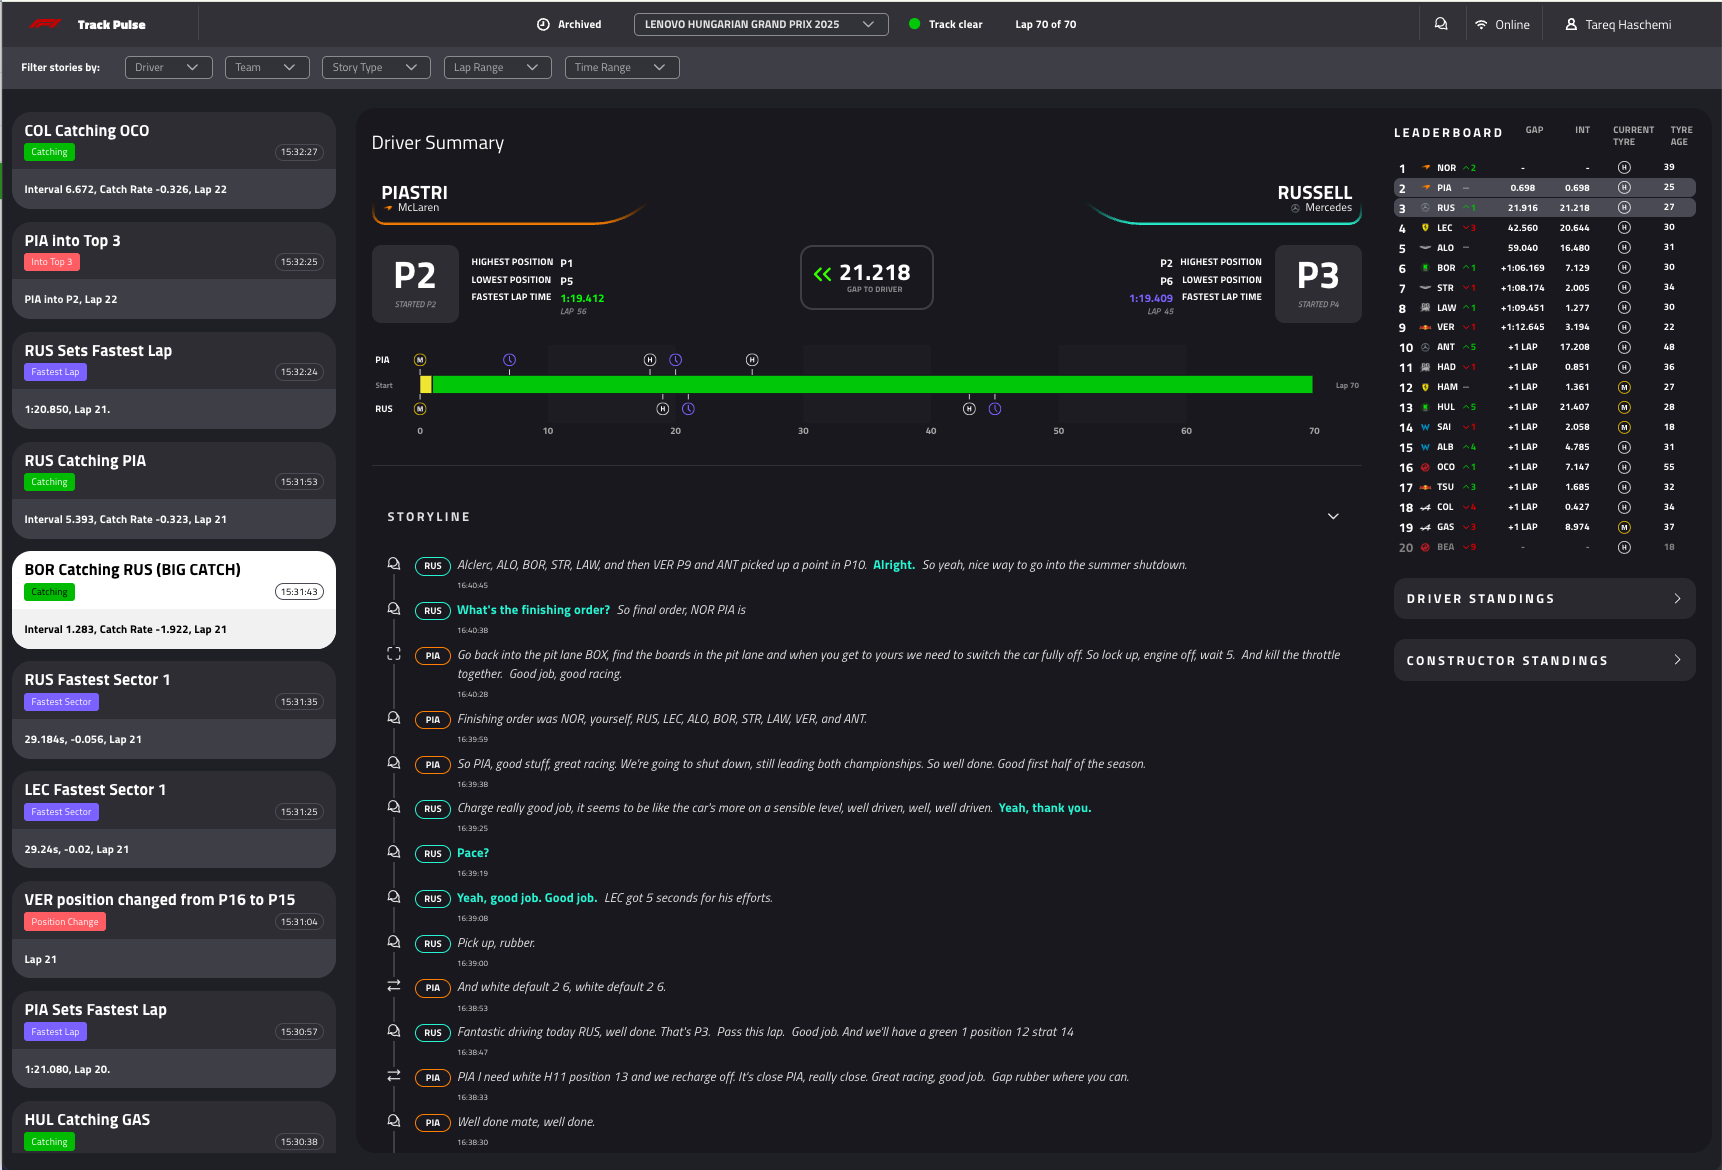Open Tareq Haschemi user profile icon

coord(1571,24)
